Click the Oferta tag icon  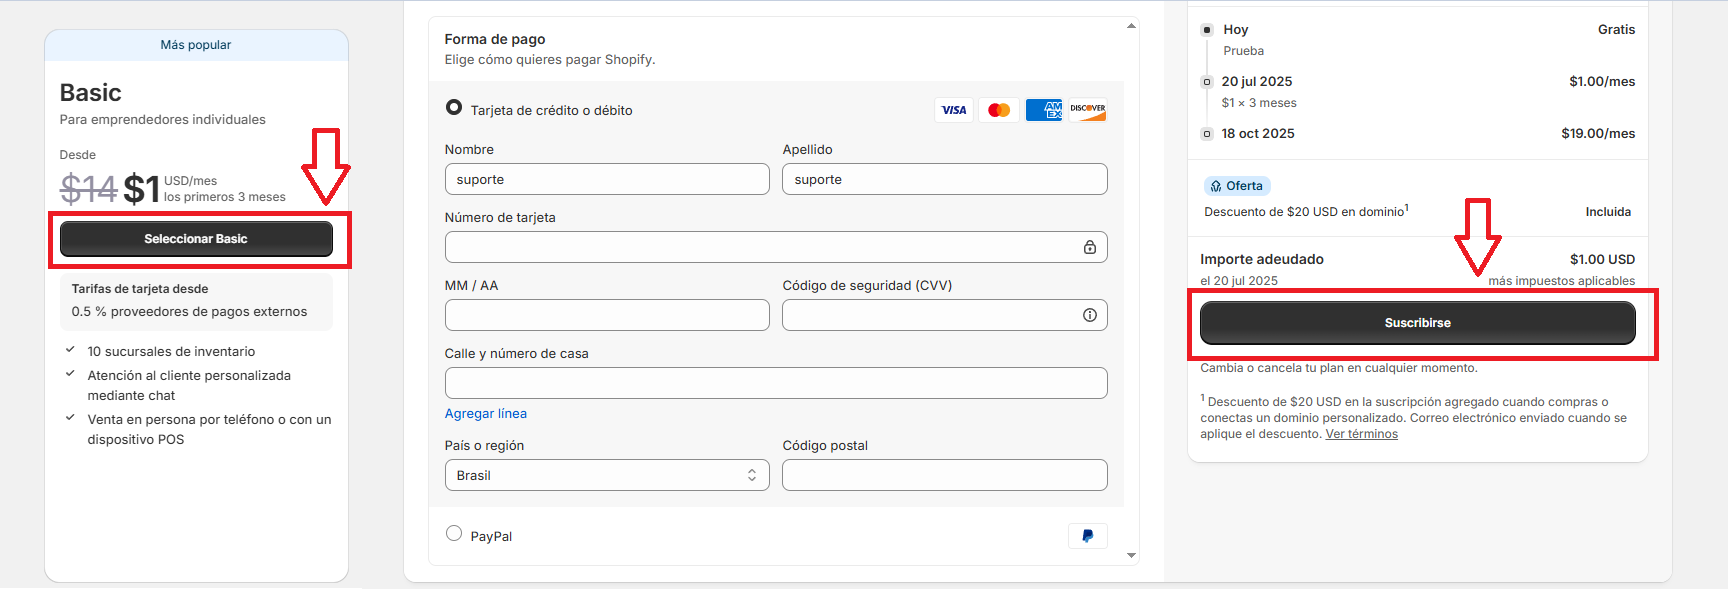tap(1216, 186)
